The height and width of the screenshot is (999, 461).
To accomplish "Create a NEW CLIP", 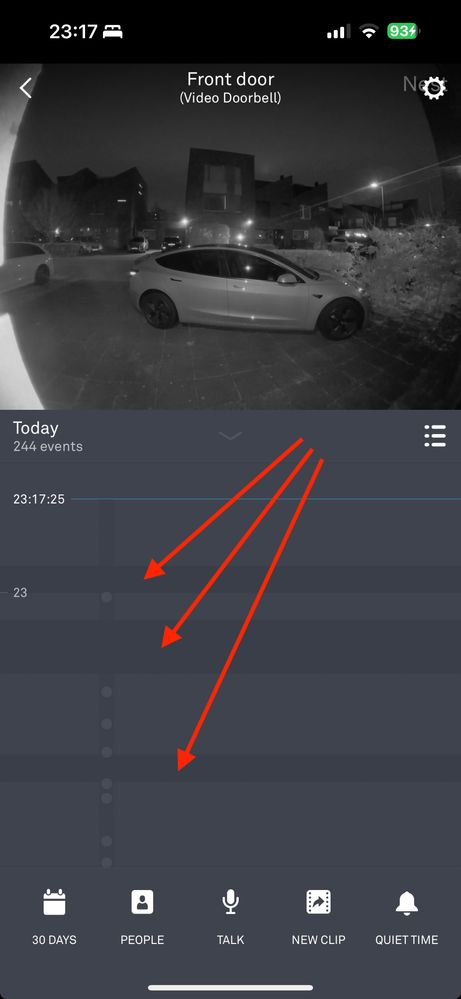I will (x=318, y=902).
